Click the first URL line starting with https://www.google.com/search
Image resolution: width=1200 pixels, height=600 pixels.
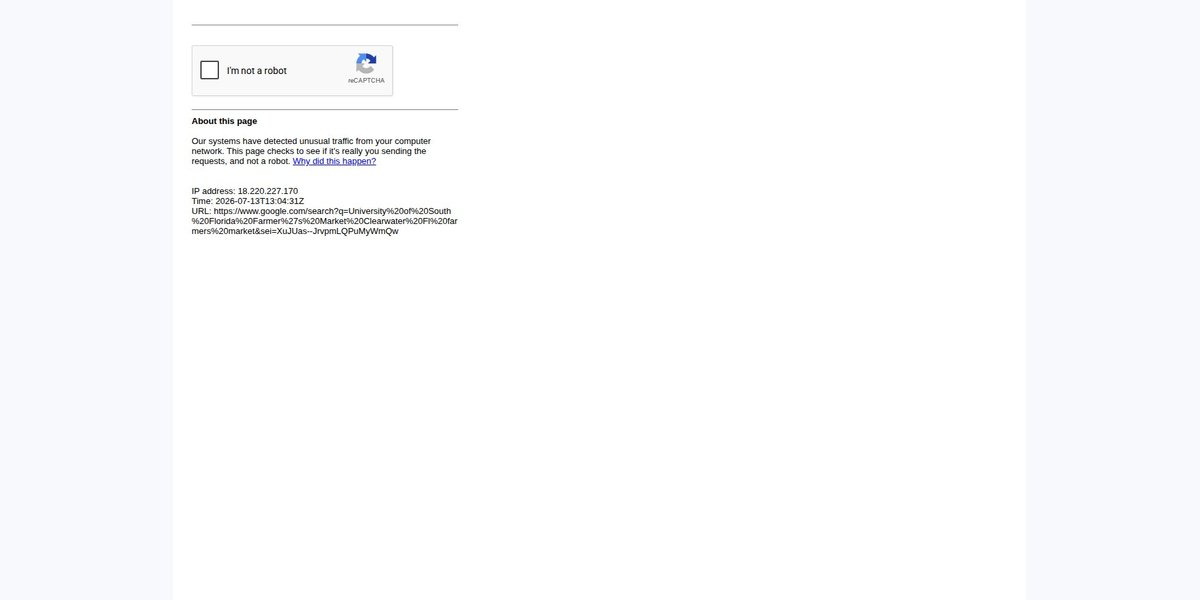tap(322, 211)
